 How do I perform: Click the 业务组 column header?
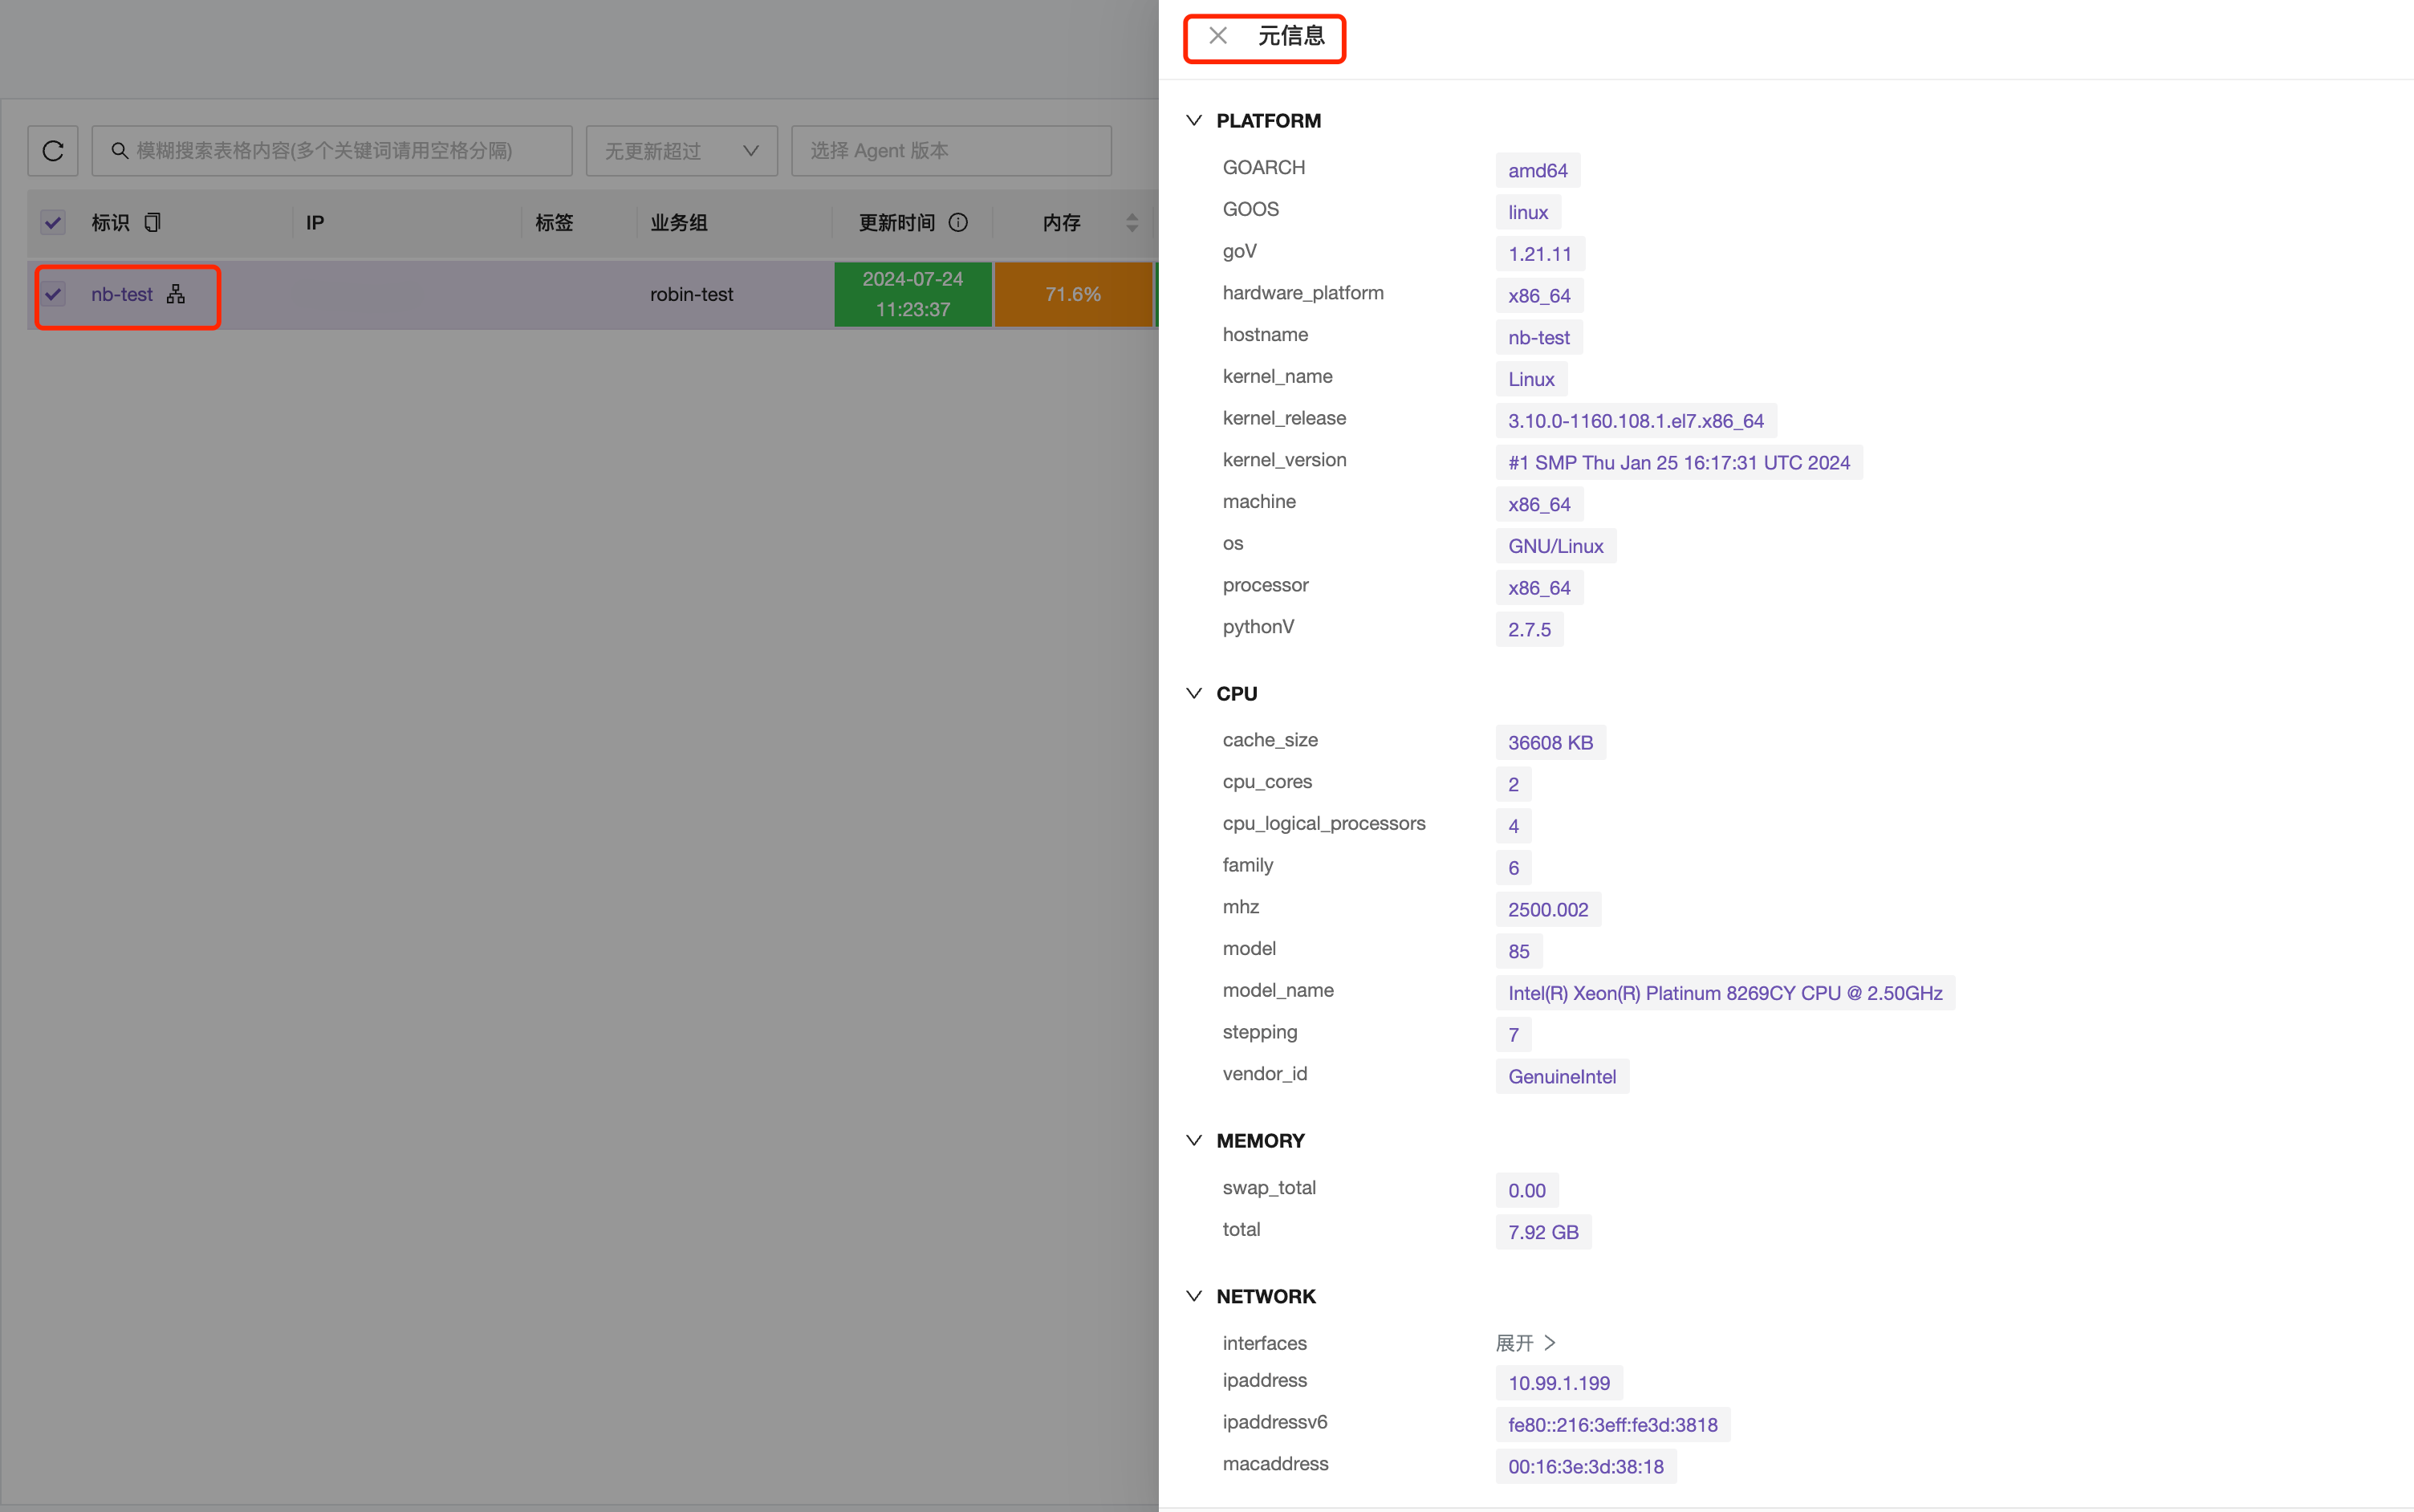(681, 223)
